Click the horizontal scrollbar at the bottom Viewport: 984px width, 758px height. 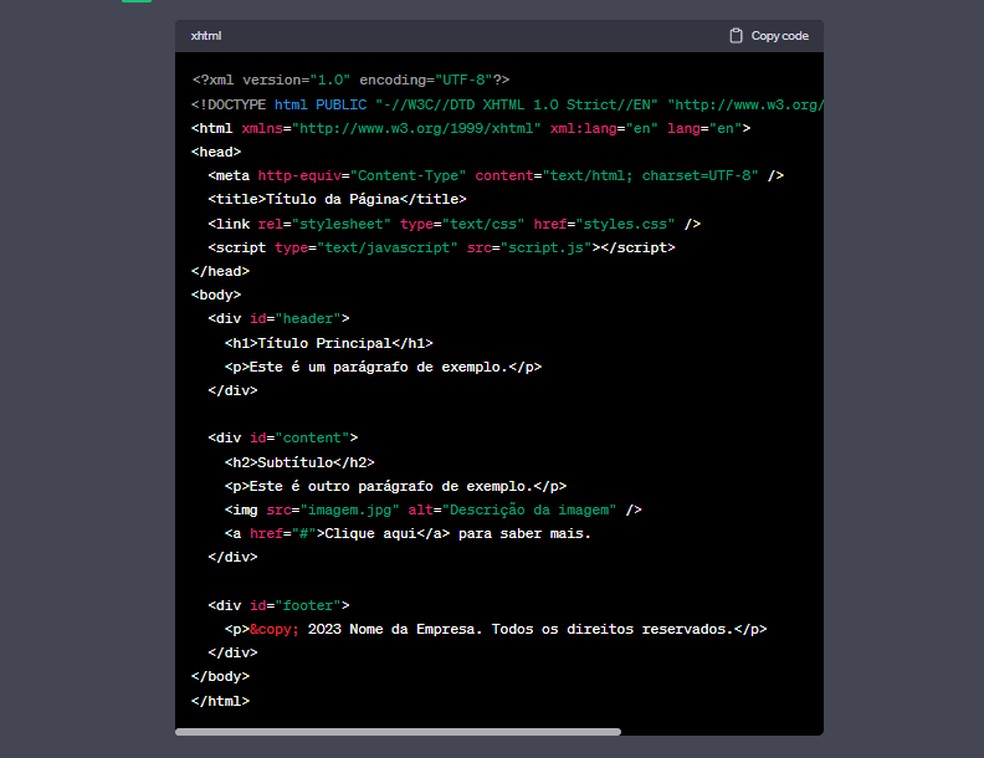400,731
